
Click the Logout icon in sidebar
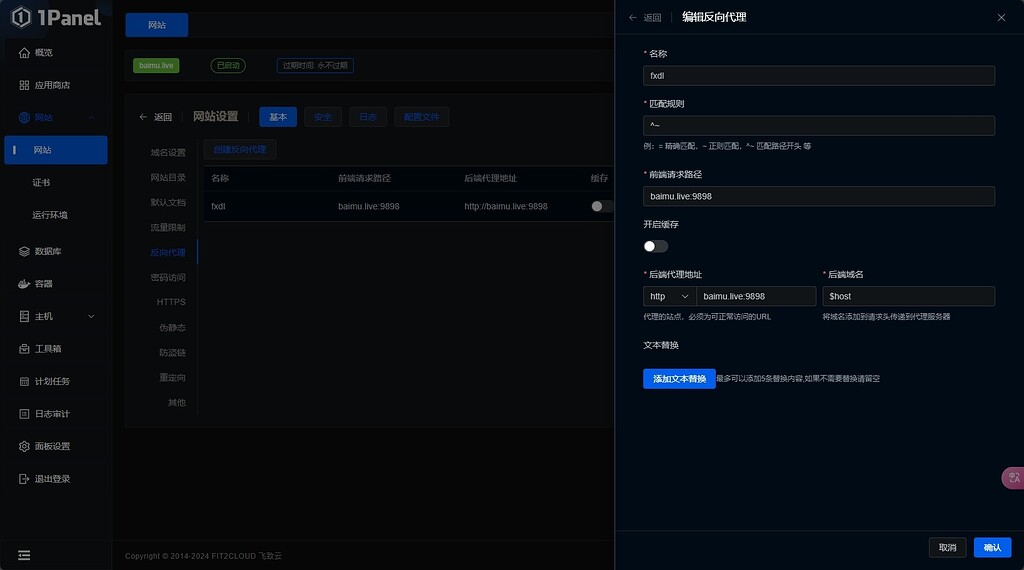pyautogui.click(x=25, y=479)
